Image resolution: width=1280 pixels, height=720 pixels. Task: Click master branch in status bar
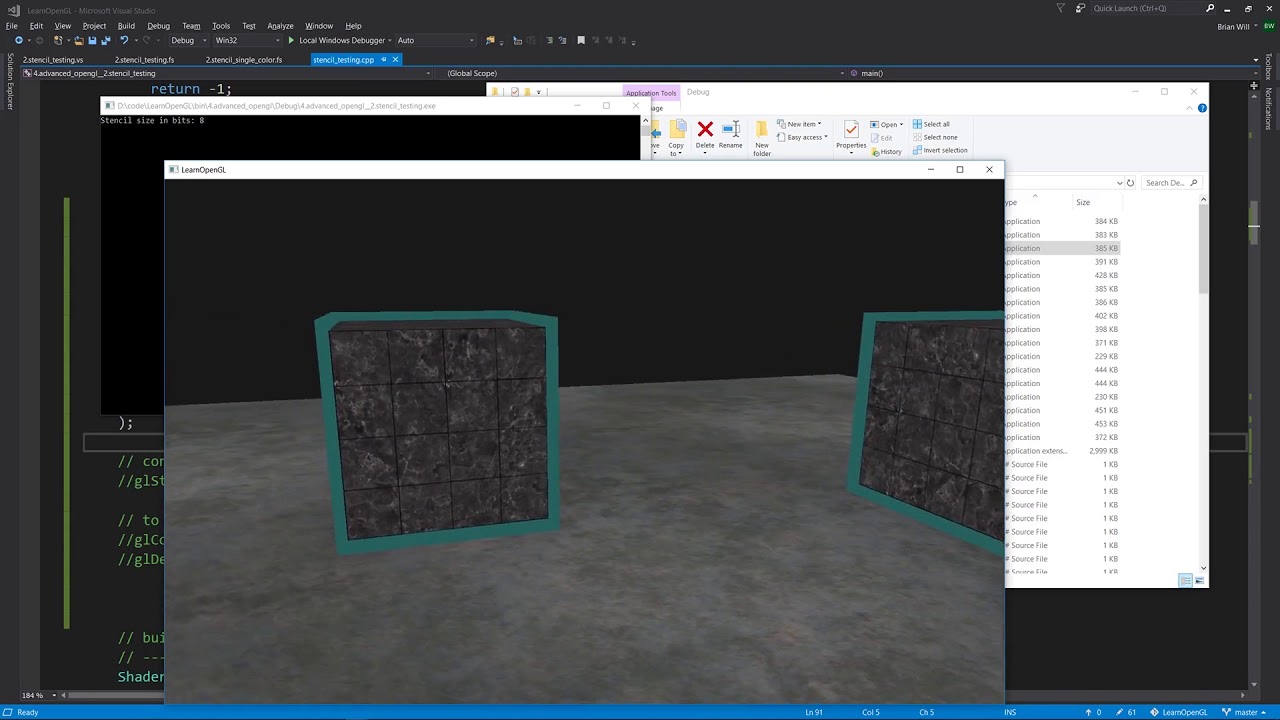[x=1245, y=712]
